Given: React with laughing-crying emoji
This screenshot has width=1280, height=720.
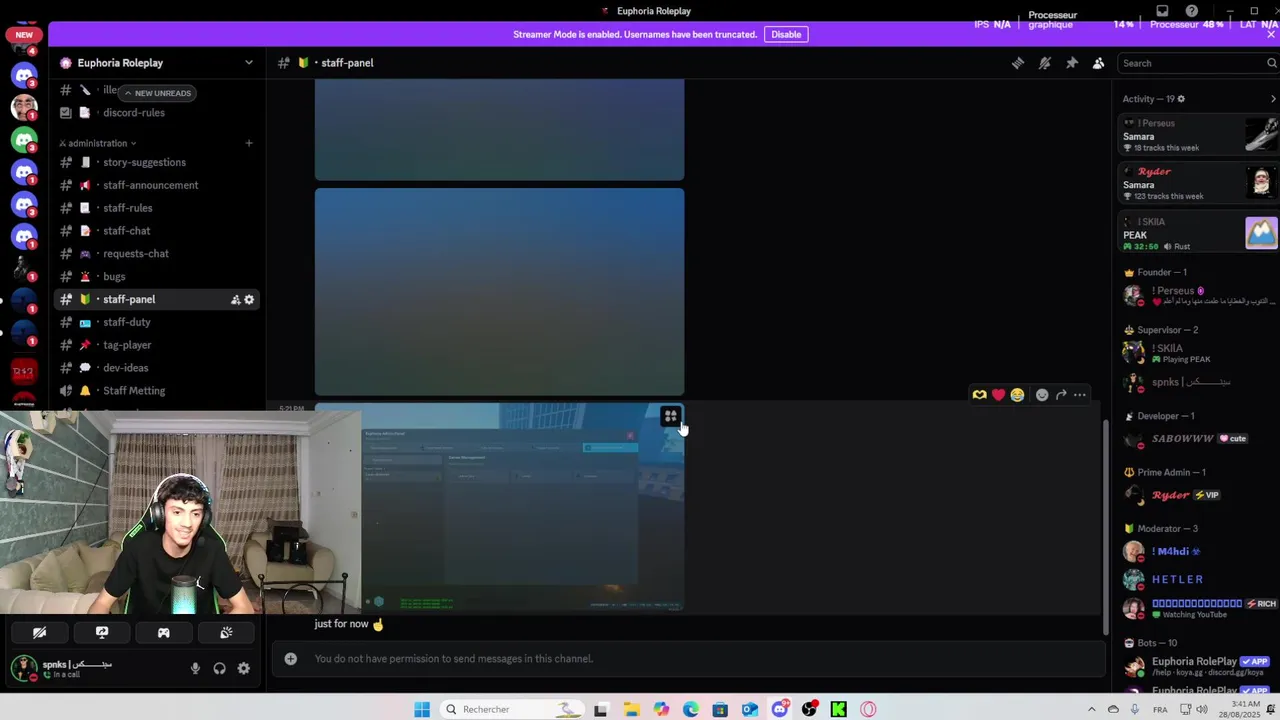Looking at the screenshot, I should point(1017,395).
